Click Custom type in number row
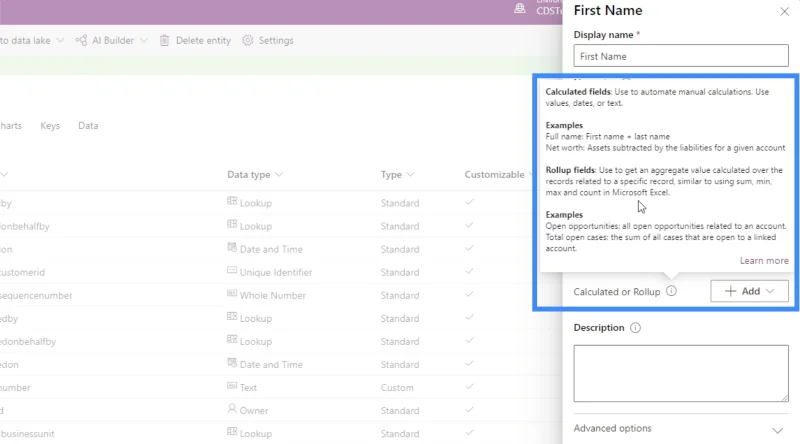 397,388
